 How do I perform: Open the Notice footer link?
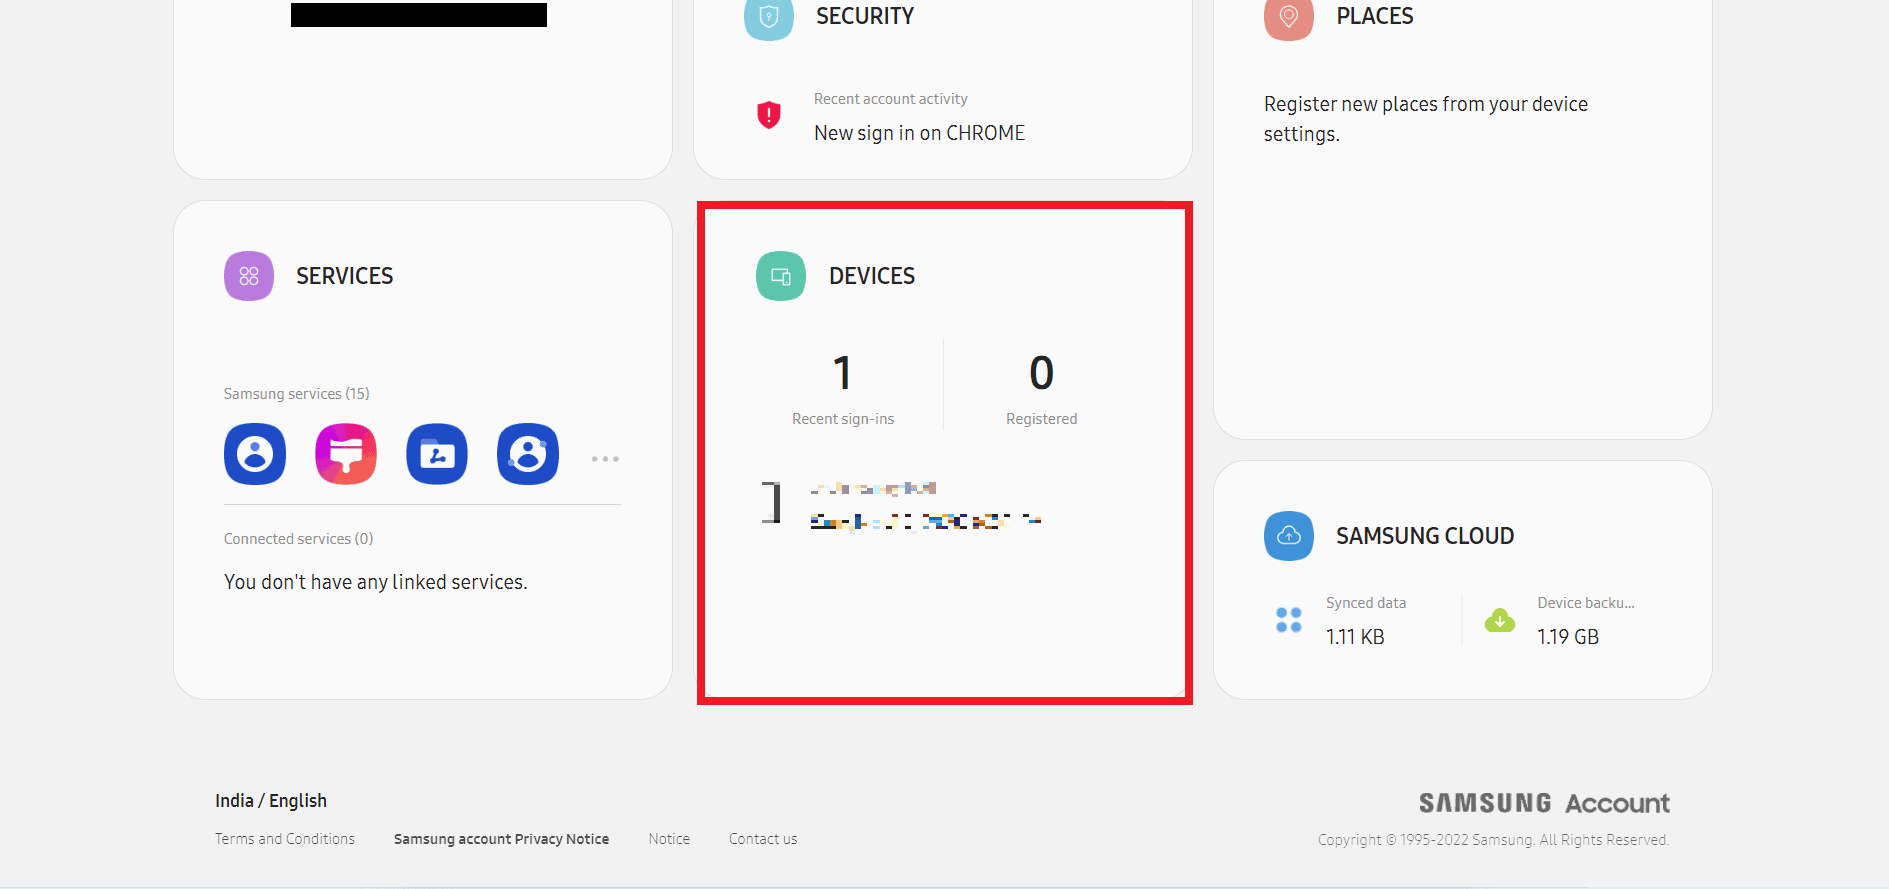tap(669, 839)
